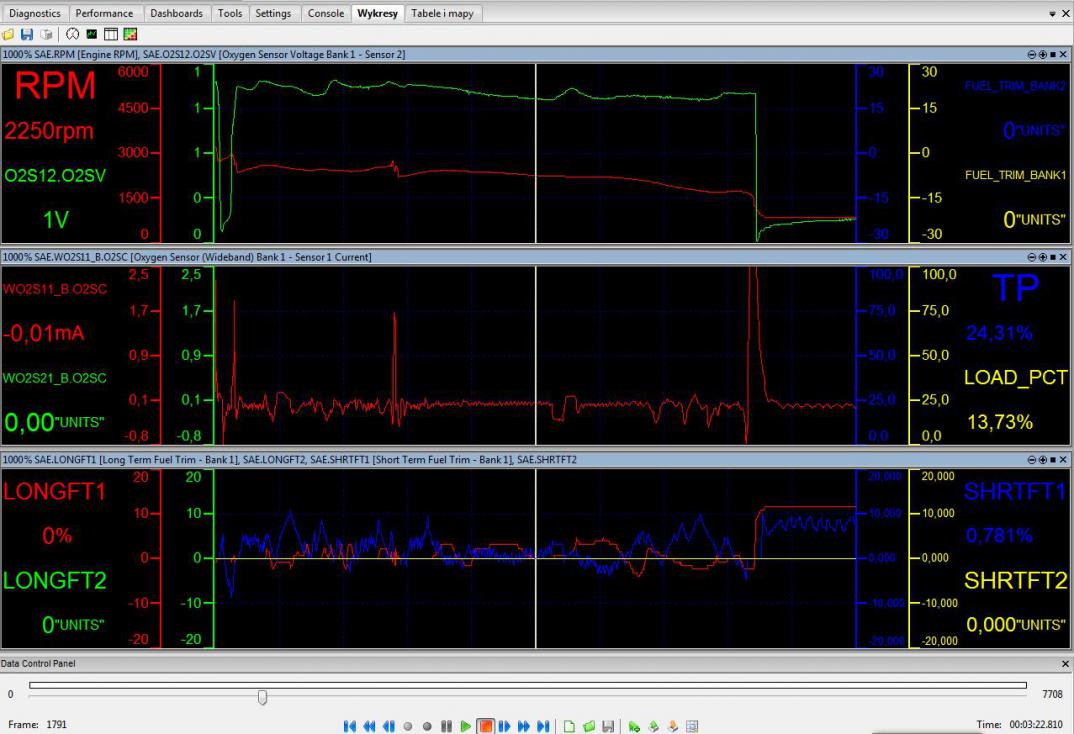Switch to the Diagnostics tab
The height and width of the screenshot is (734, 1074).
35,14
